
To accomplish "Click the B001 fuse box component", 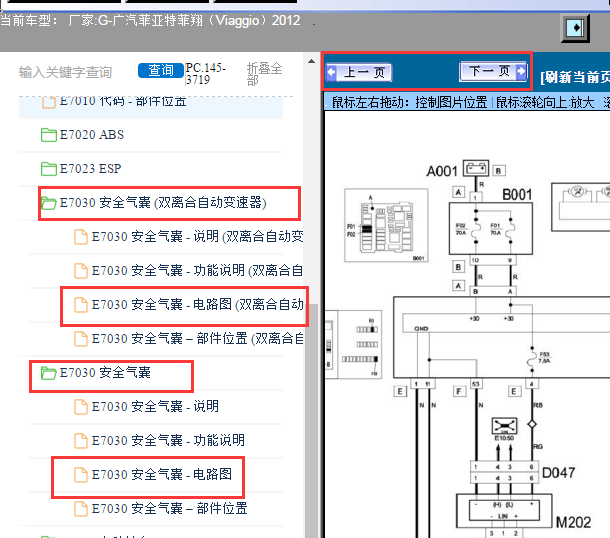I will (x=491, y=228).
